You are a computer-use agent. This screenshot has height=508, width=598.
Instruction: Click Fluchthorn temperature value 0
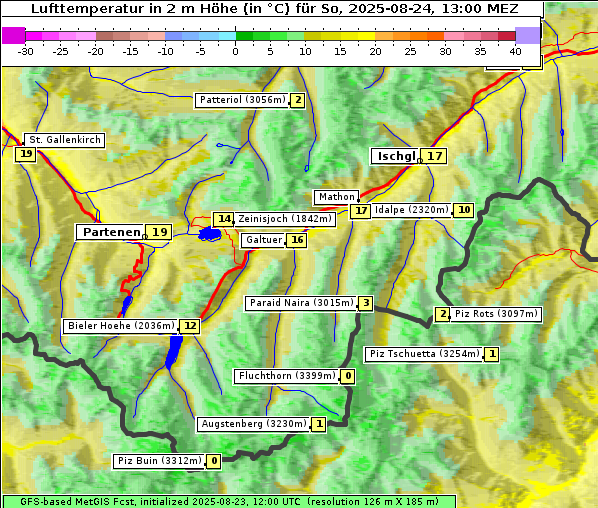348,376
